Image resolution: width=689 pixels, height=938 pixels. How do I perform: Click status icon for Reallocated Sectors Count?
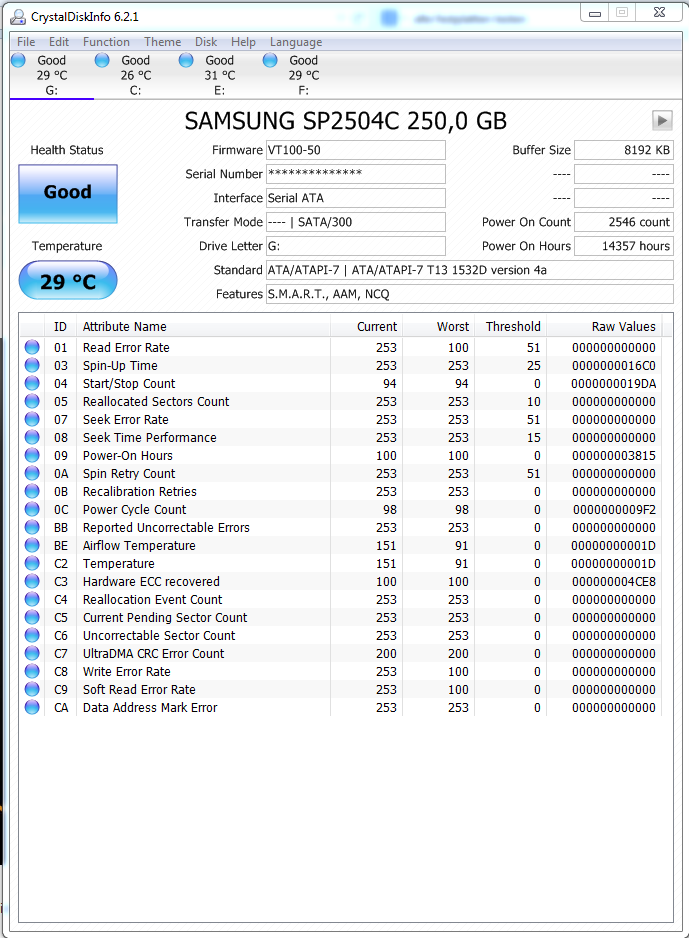[x=32, y=401]
